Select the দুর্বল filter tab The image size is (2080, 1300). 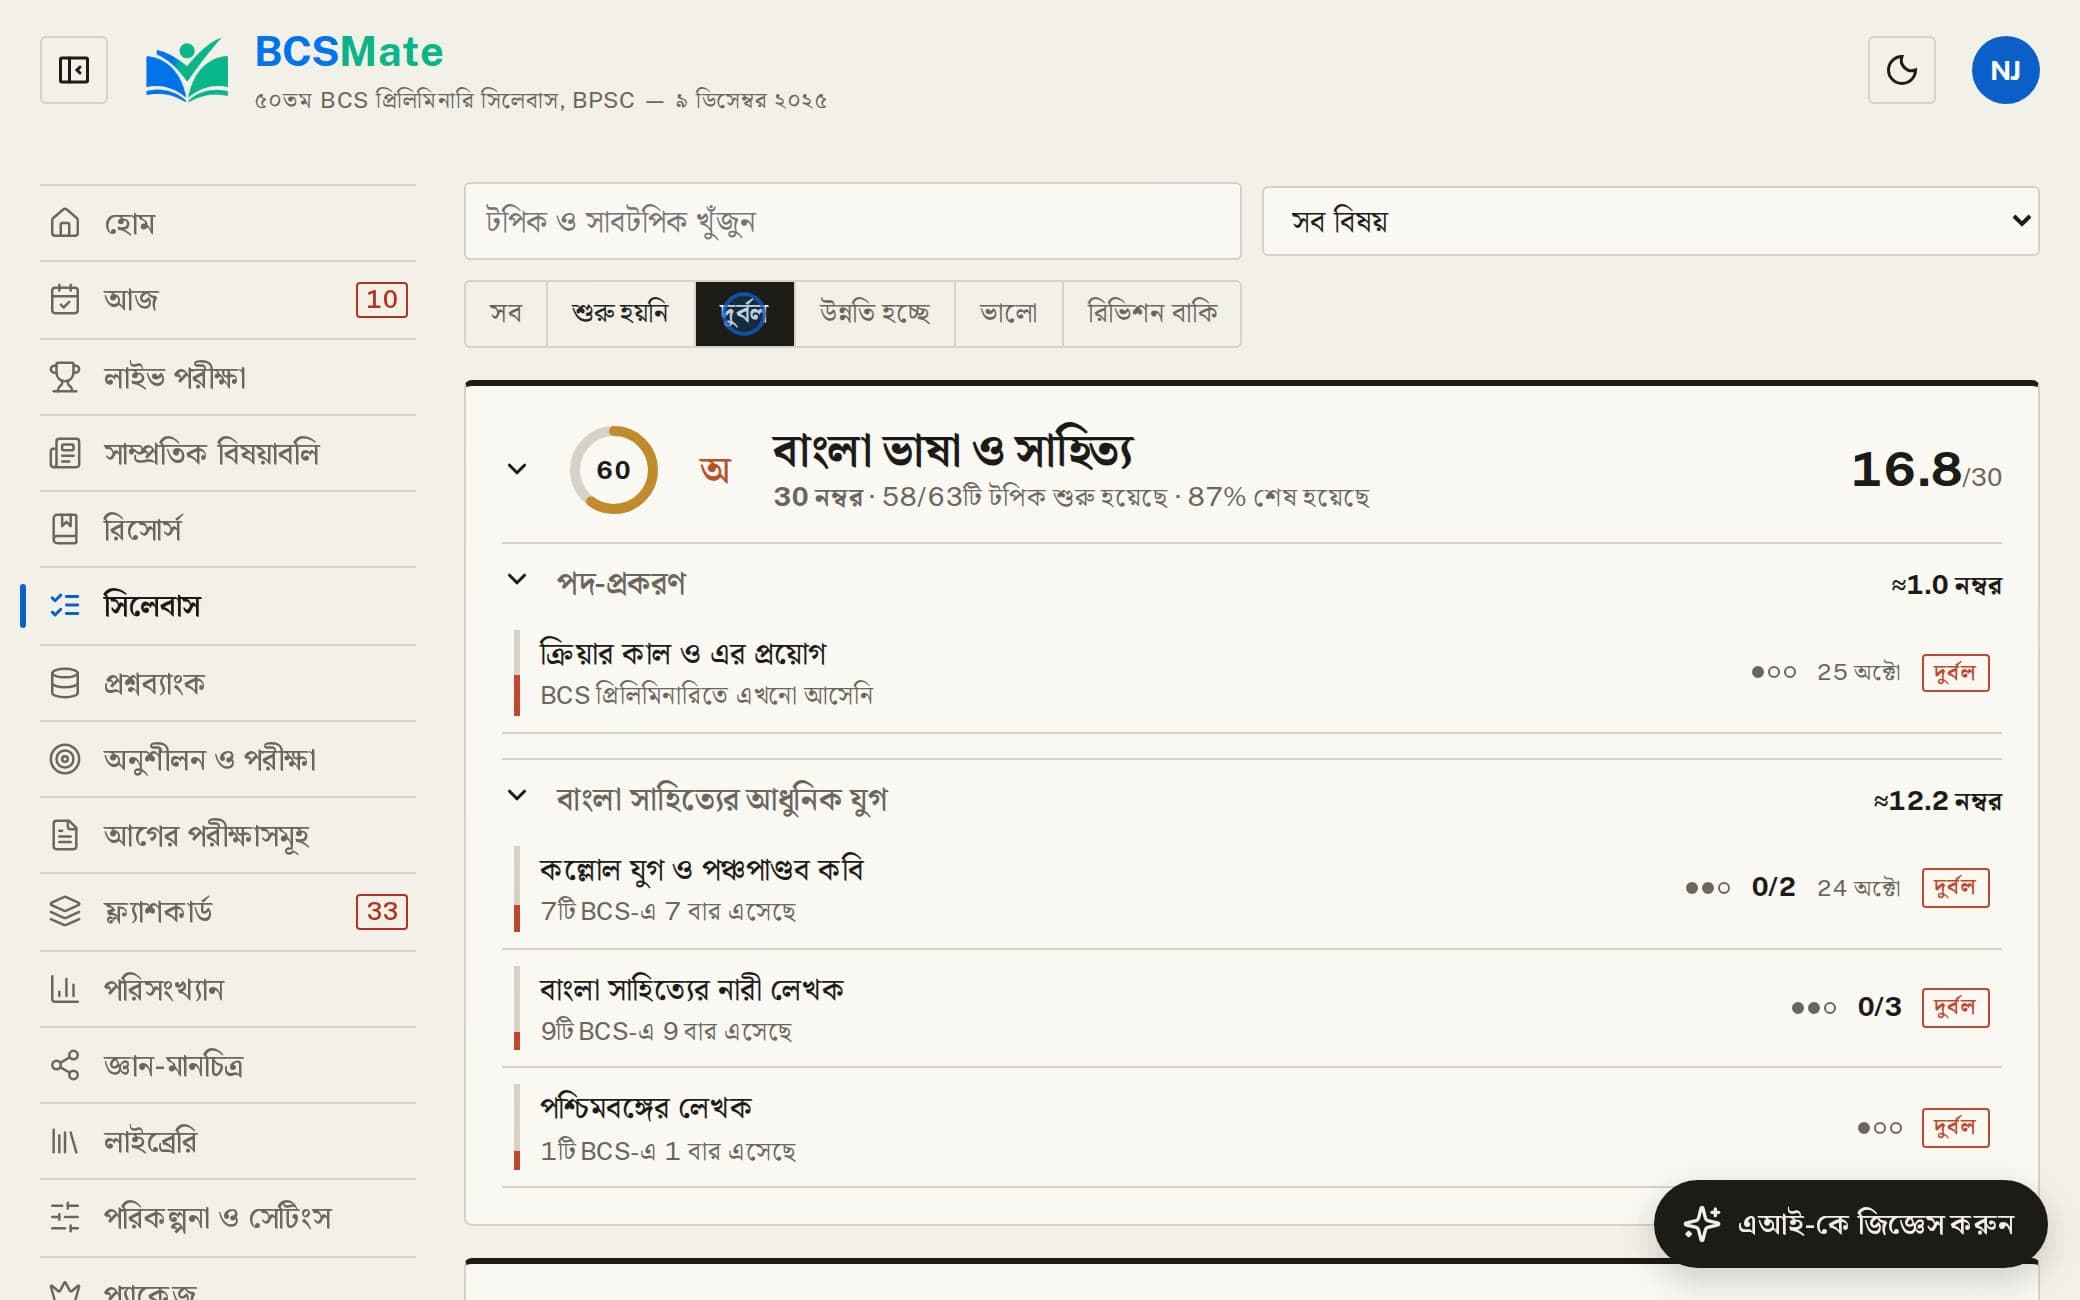745,314
